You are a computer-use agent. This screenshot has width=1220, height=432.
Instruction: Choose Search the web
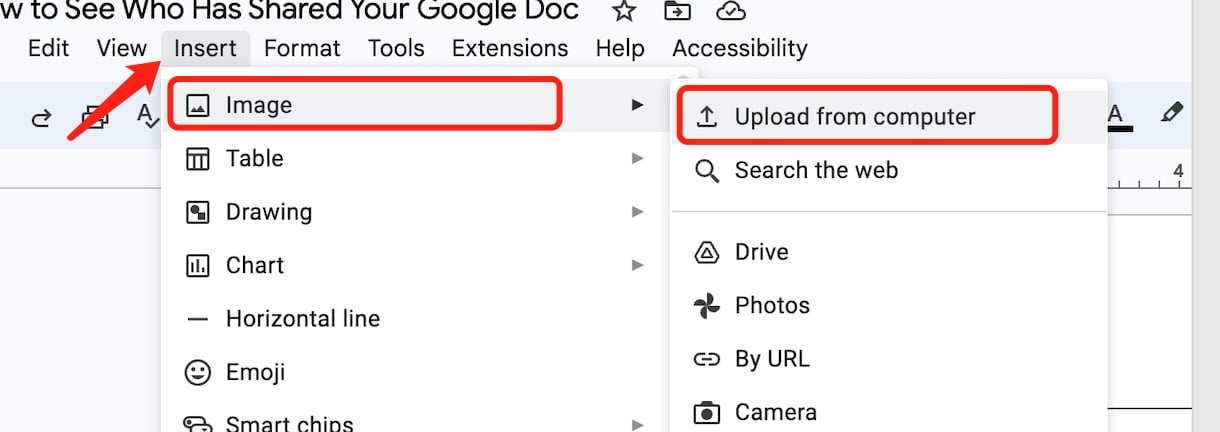click(x=889, y=170)
